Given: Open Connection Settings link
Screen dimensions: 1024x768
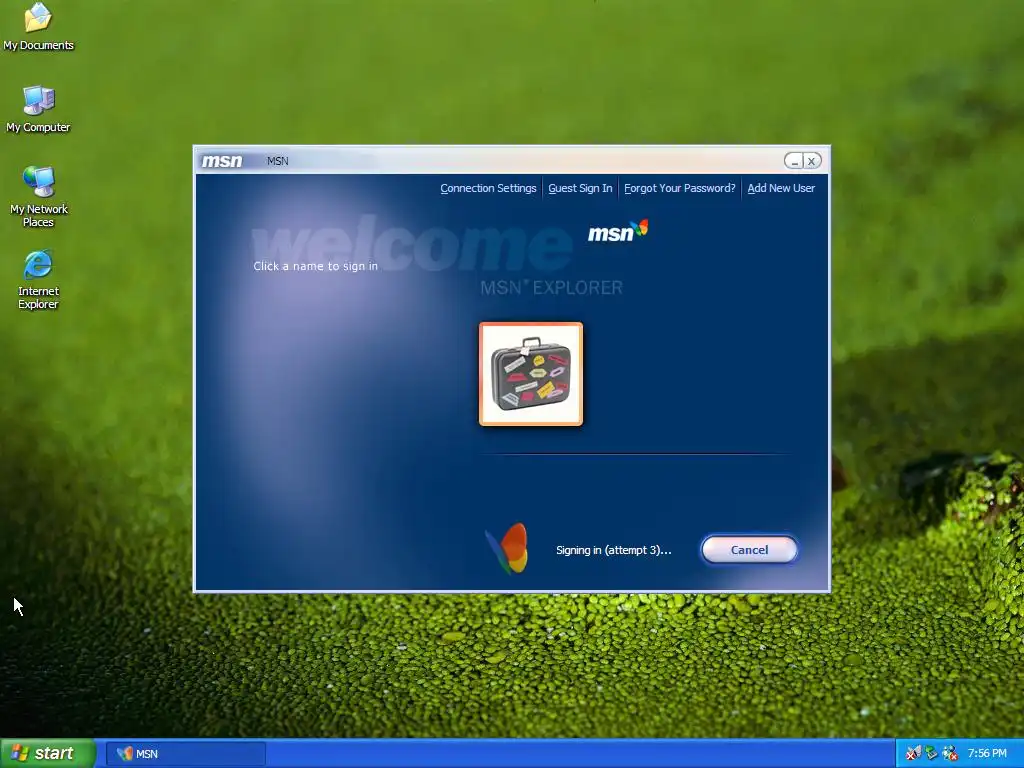Looking at the screenshot, I should point(488,188).
